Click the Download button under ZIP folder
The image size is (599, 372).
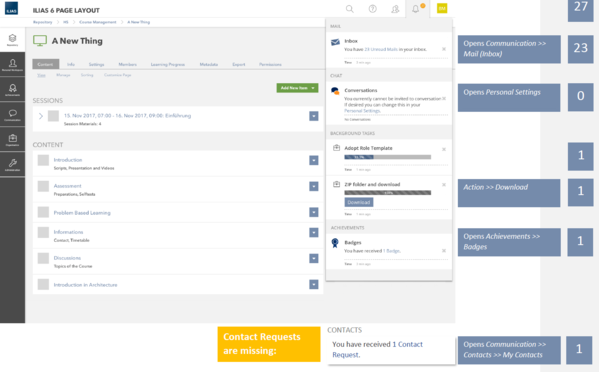tap(359, 202)
